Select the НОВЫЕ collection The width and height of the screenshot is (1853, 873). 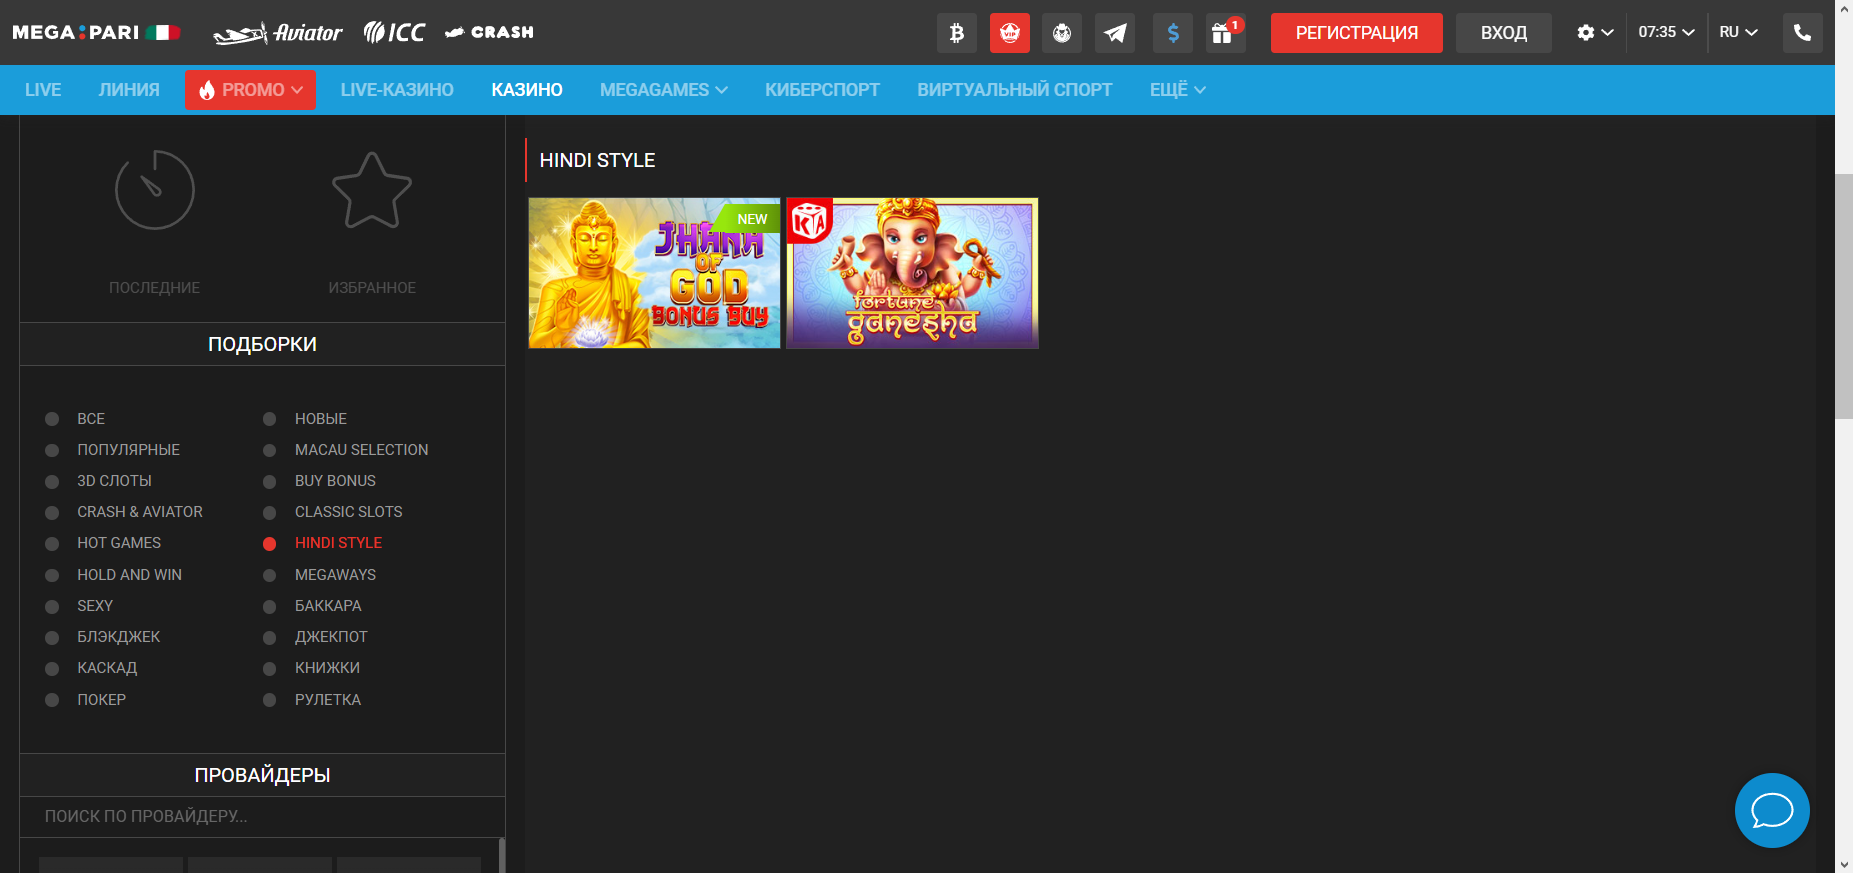[321, 419]
